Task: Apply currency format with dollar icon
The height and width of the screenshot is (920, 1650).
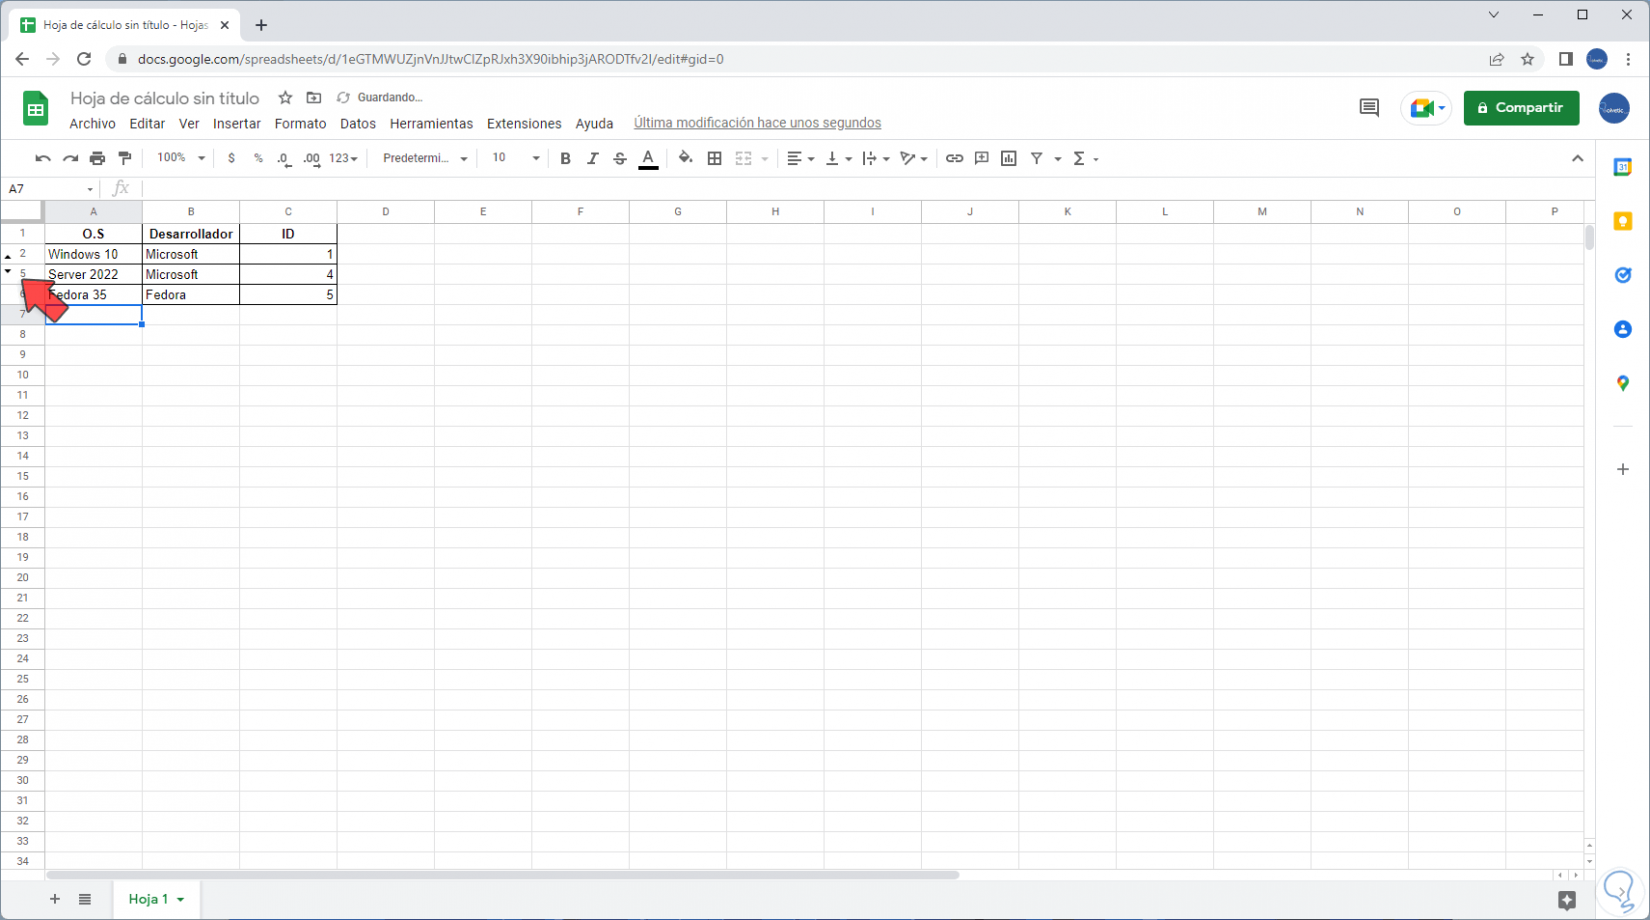Action: [x=231, y=158]
